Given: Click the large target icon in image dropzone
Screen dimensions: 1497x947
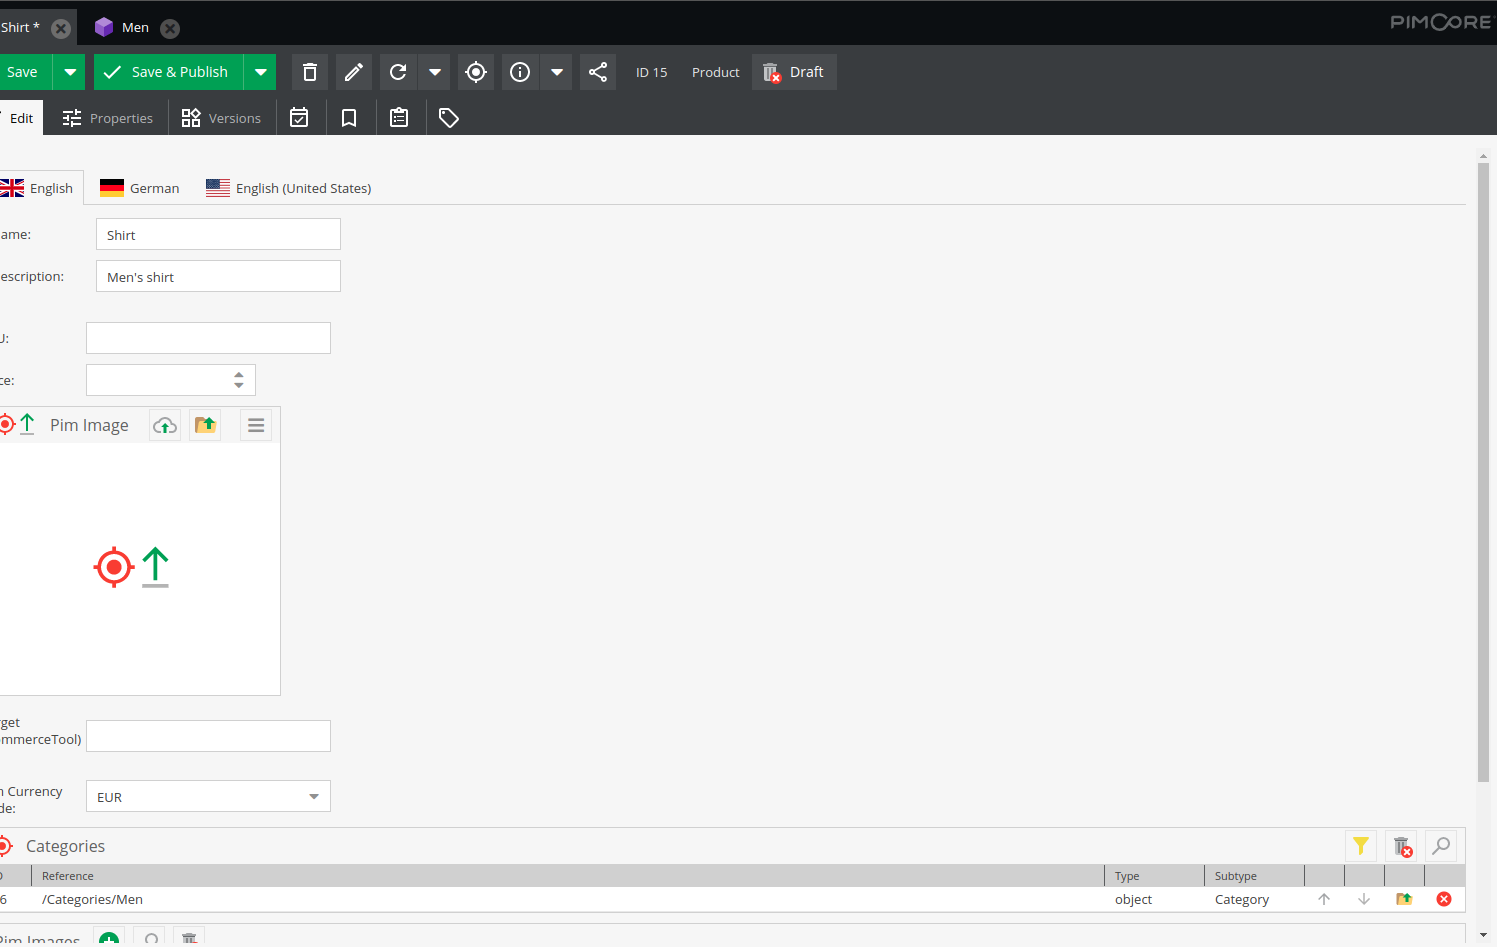Looking at the screenshot, I should coord(114,567).
